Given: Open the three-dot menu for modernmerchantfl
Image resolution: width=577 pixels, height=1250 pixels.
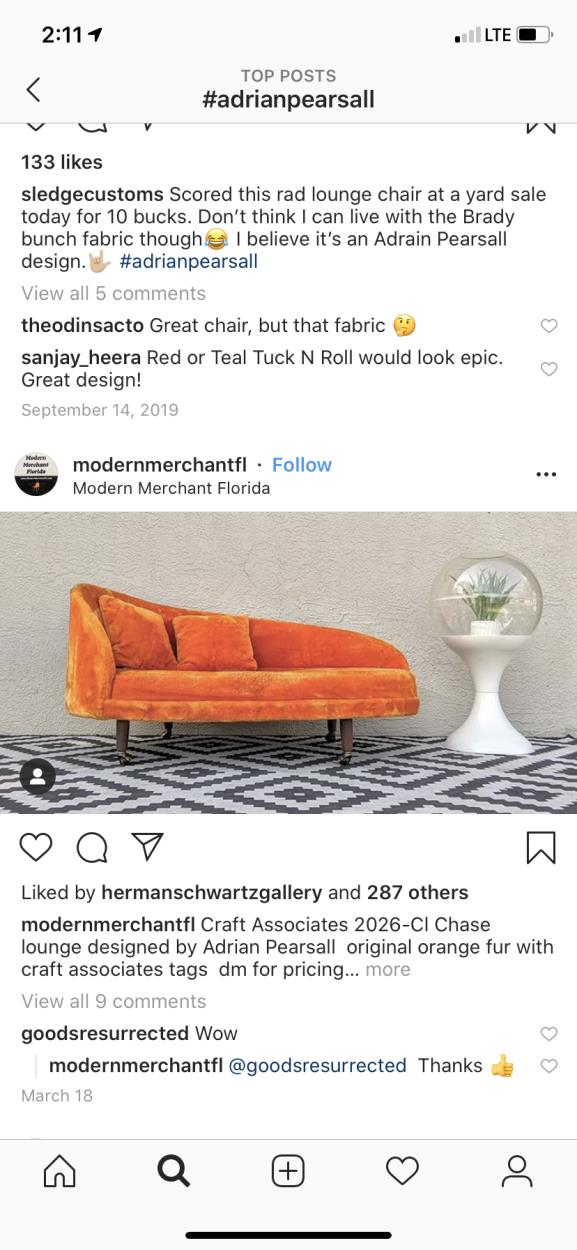Looking at the screenshot, I should [546, 474].
